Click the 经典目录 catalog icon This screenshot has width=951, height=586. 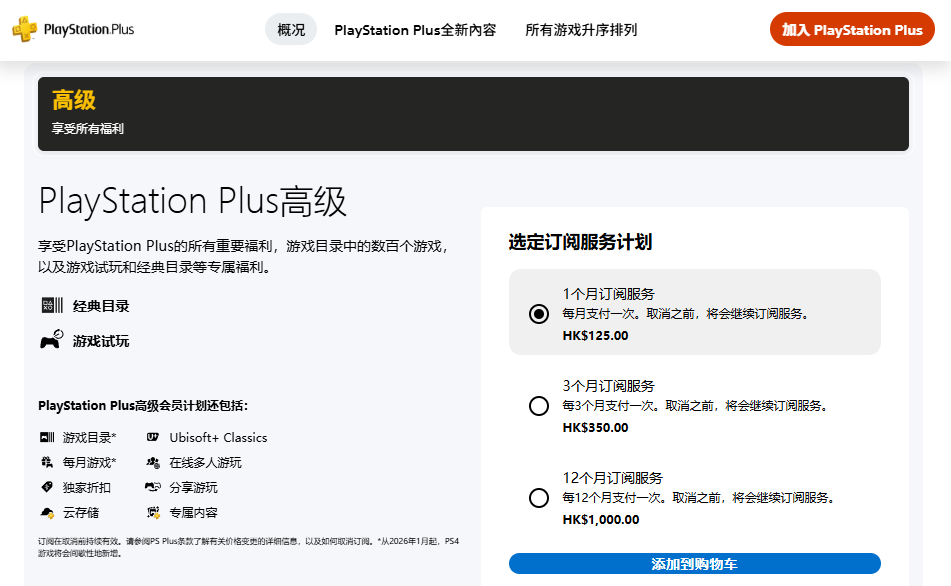click(52, 305)
